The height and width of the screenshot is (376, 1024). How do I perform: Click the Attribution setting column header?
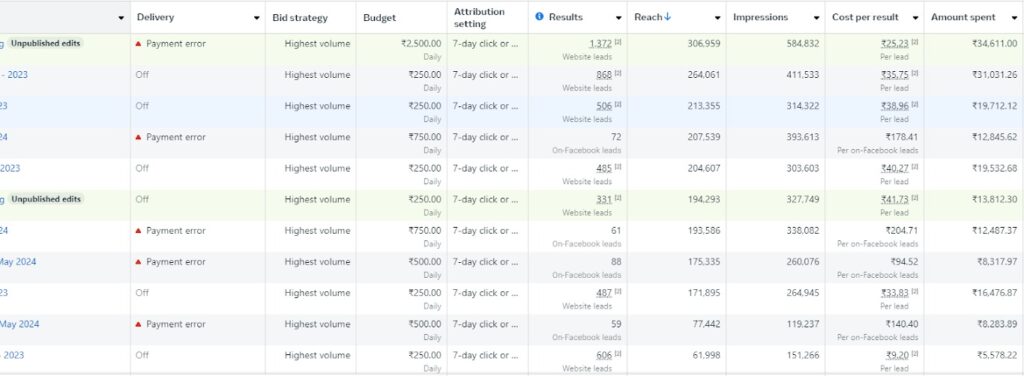tap(479, 18)
